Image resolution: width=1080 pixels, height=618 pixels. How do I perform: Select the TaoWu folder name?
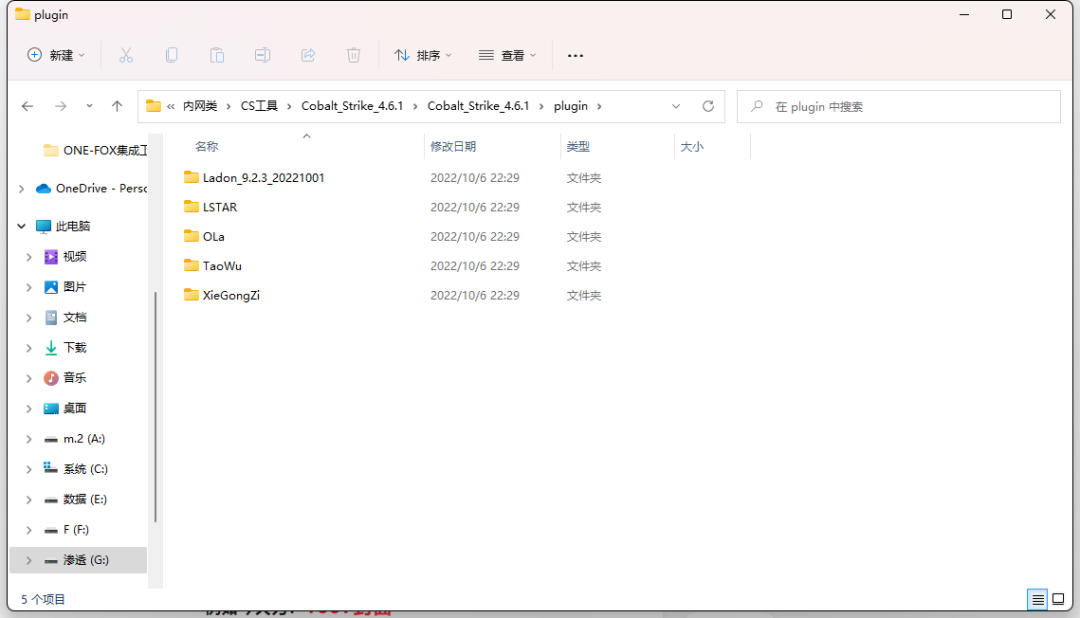point(222,266)
